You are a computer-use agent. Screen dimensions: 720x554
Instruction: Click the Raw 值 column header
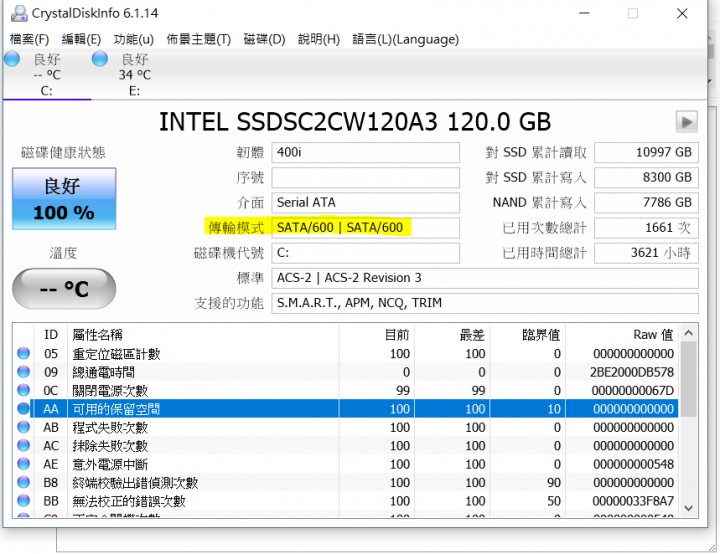(622, 335)
